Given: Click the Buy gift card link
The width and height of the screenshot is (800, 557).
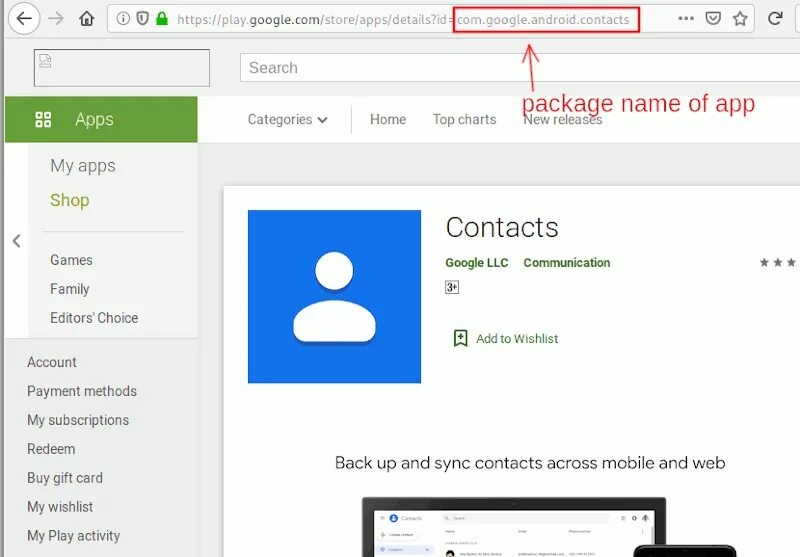Looking at the screenshot, I should (x=65, y=478).
